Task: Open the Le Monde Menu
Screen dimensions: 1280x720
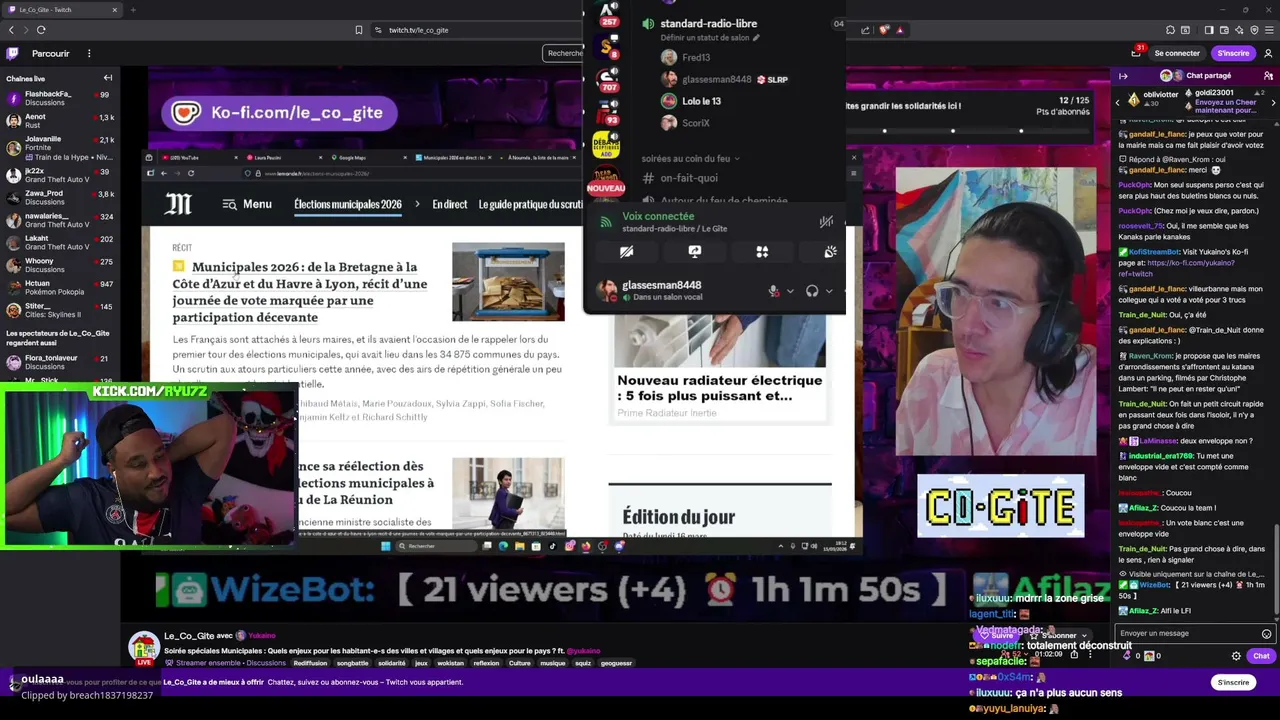Action: point(247,204)
